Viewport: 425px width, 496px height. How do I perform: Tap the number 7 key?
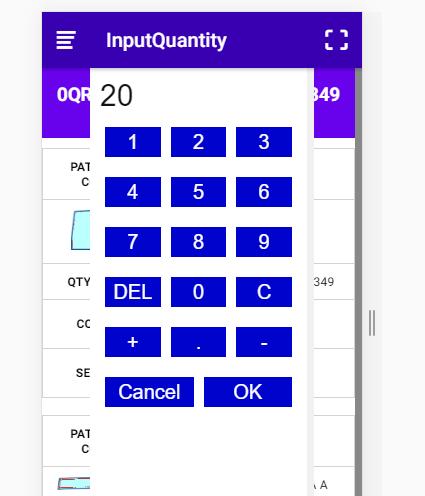click(133, 242)
